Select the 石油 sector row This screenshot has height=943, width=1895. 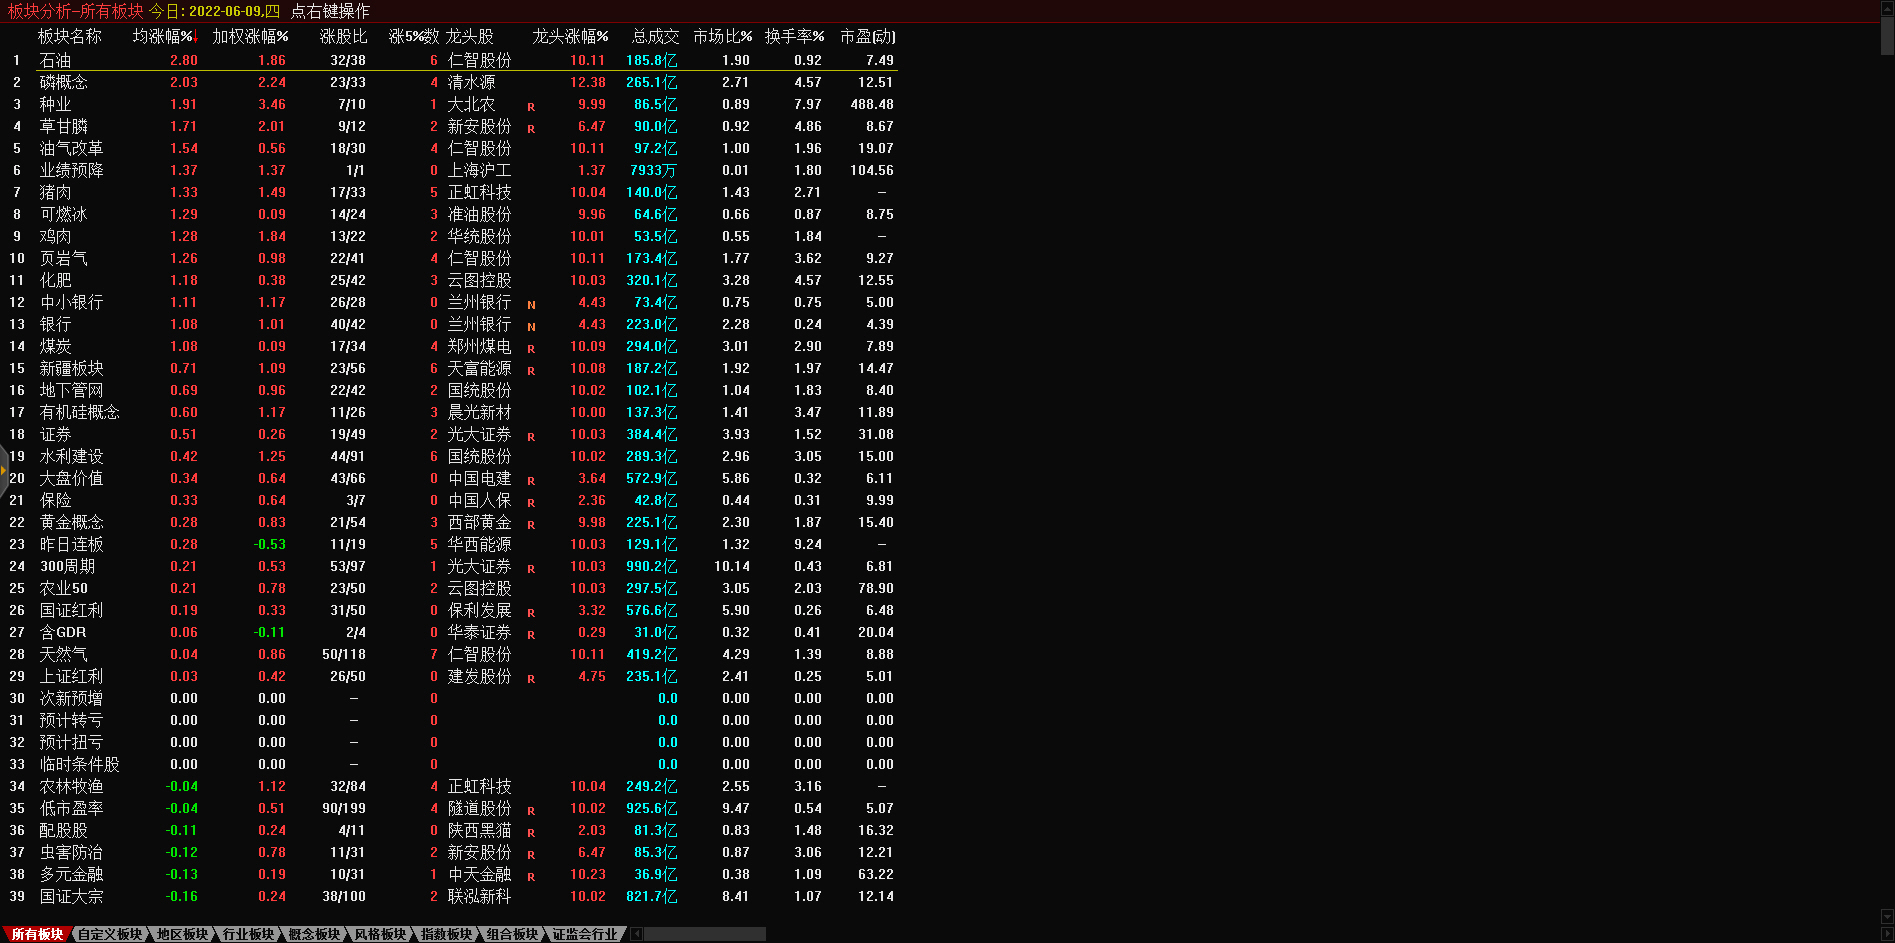click(55, 61)
